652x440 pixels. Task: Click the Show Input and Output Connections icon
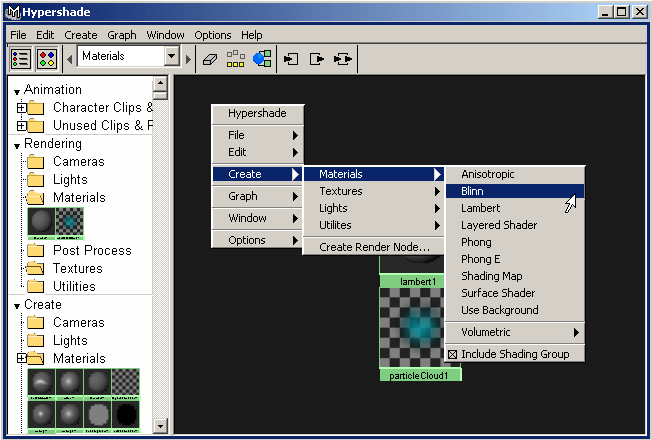click(x=343, y=59)
